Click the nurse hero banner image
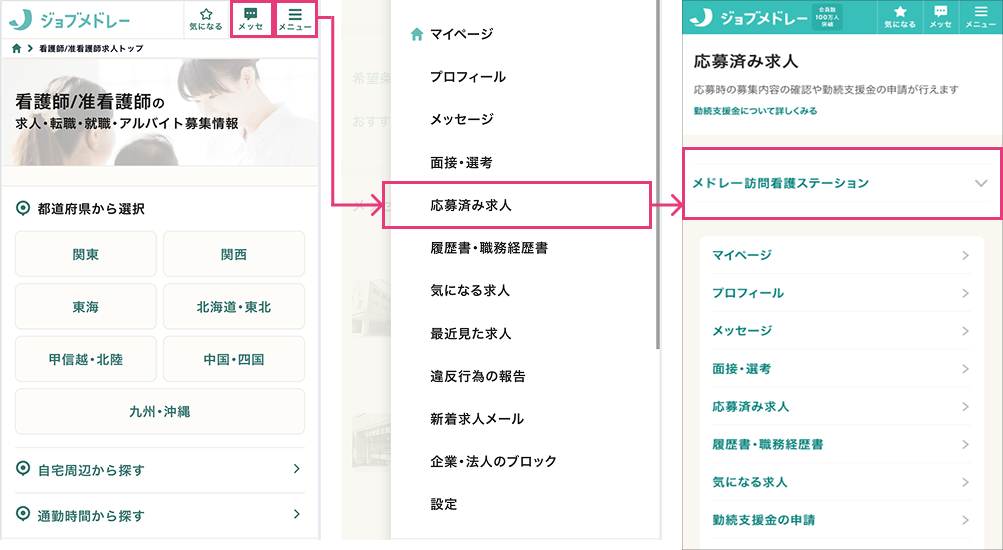Viewport: 1003px width, 550px height. (160, 112)
